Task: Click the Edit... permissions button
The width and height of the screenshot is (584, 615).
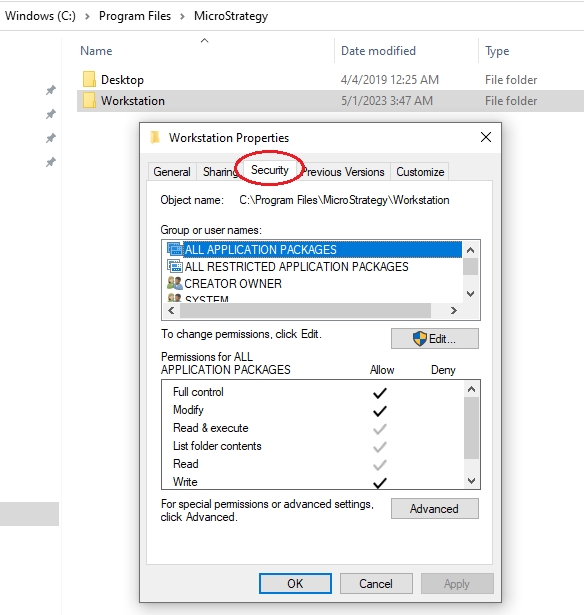Action: pos(435,338)
